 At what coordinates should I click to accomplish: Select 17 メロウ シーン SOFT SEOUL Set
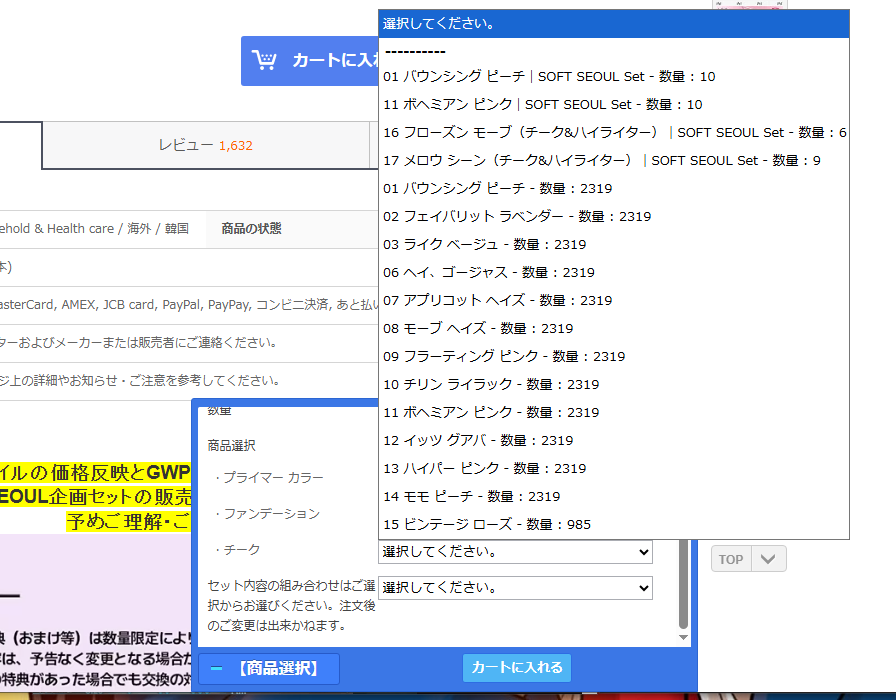click(x=601, y=160)
